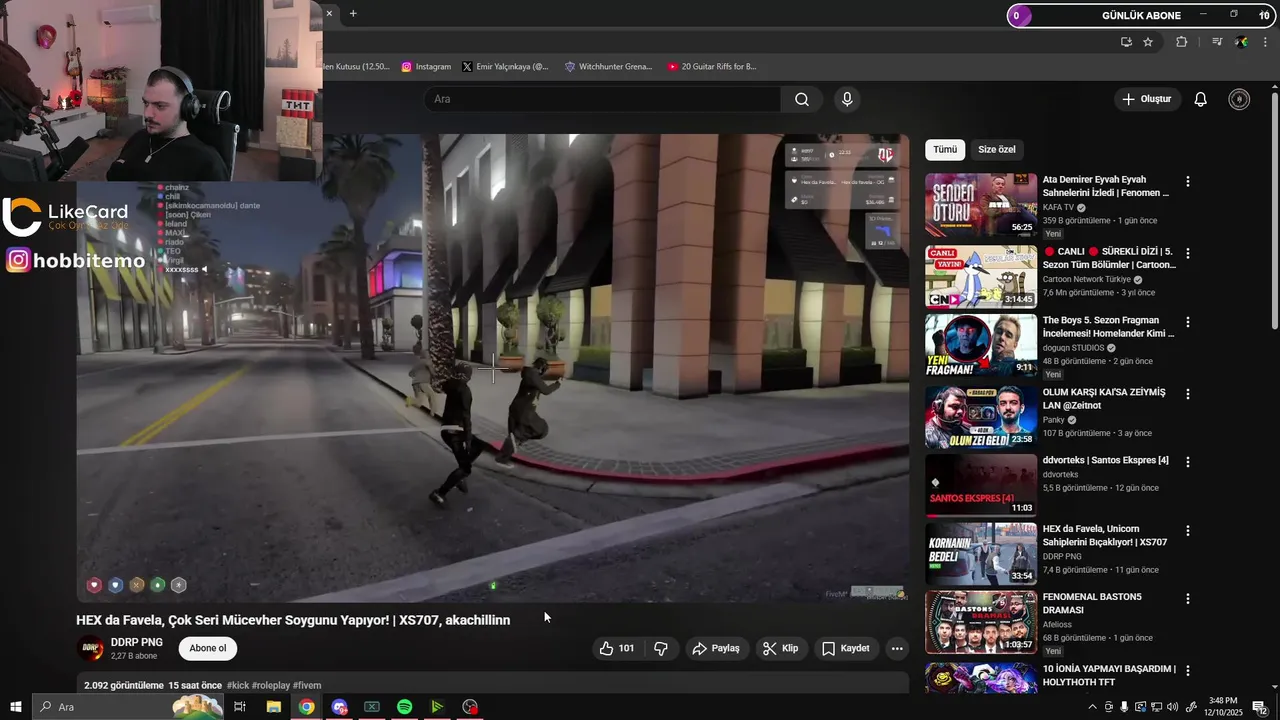The width and height of the screenshot is (1280, 720).
Task: Open YouTube account avatar menu
Action: tap(1239, 99)
